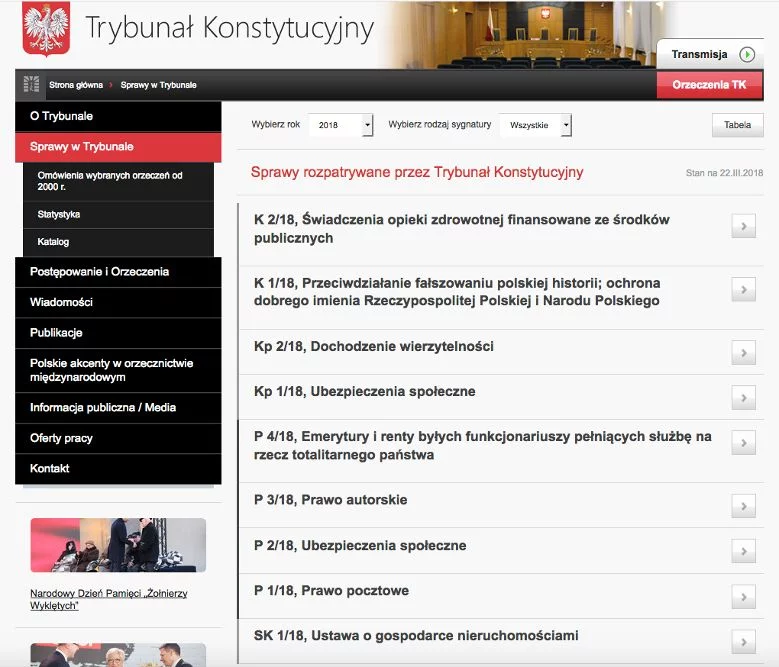Open the Oferty pracy menu item
Screen dimensions: 779x667
tap(118, 438)
